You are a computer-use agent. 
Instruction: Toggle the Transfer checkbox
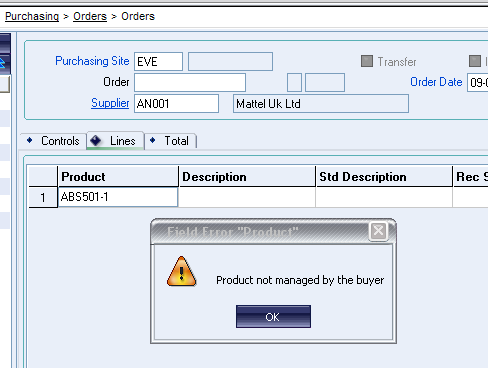pyautogui.click(x=367, y=61)
